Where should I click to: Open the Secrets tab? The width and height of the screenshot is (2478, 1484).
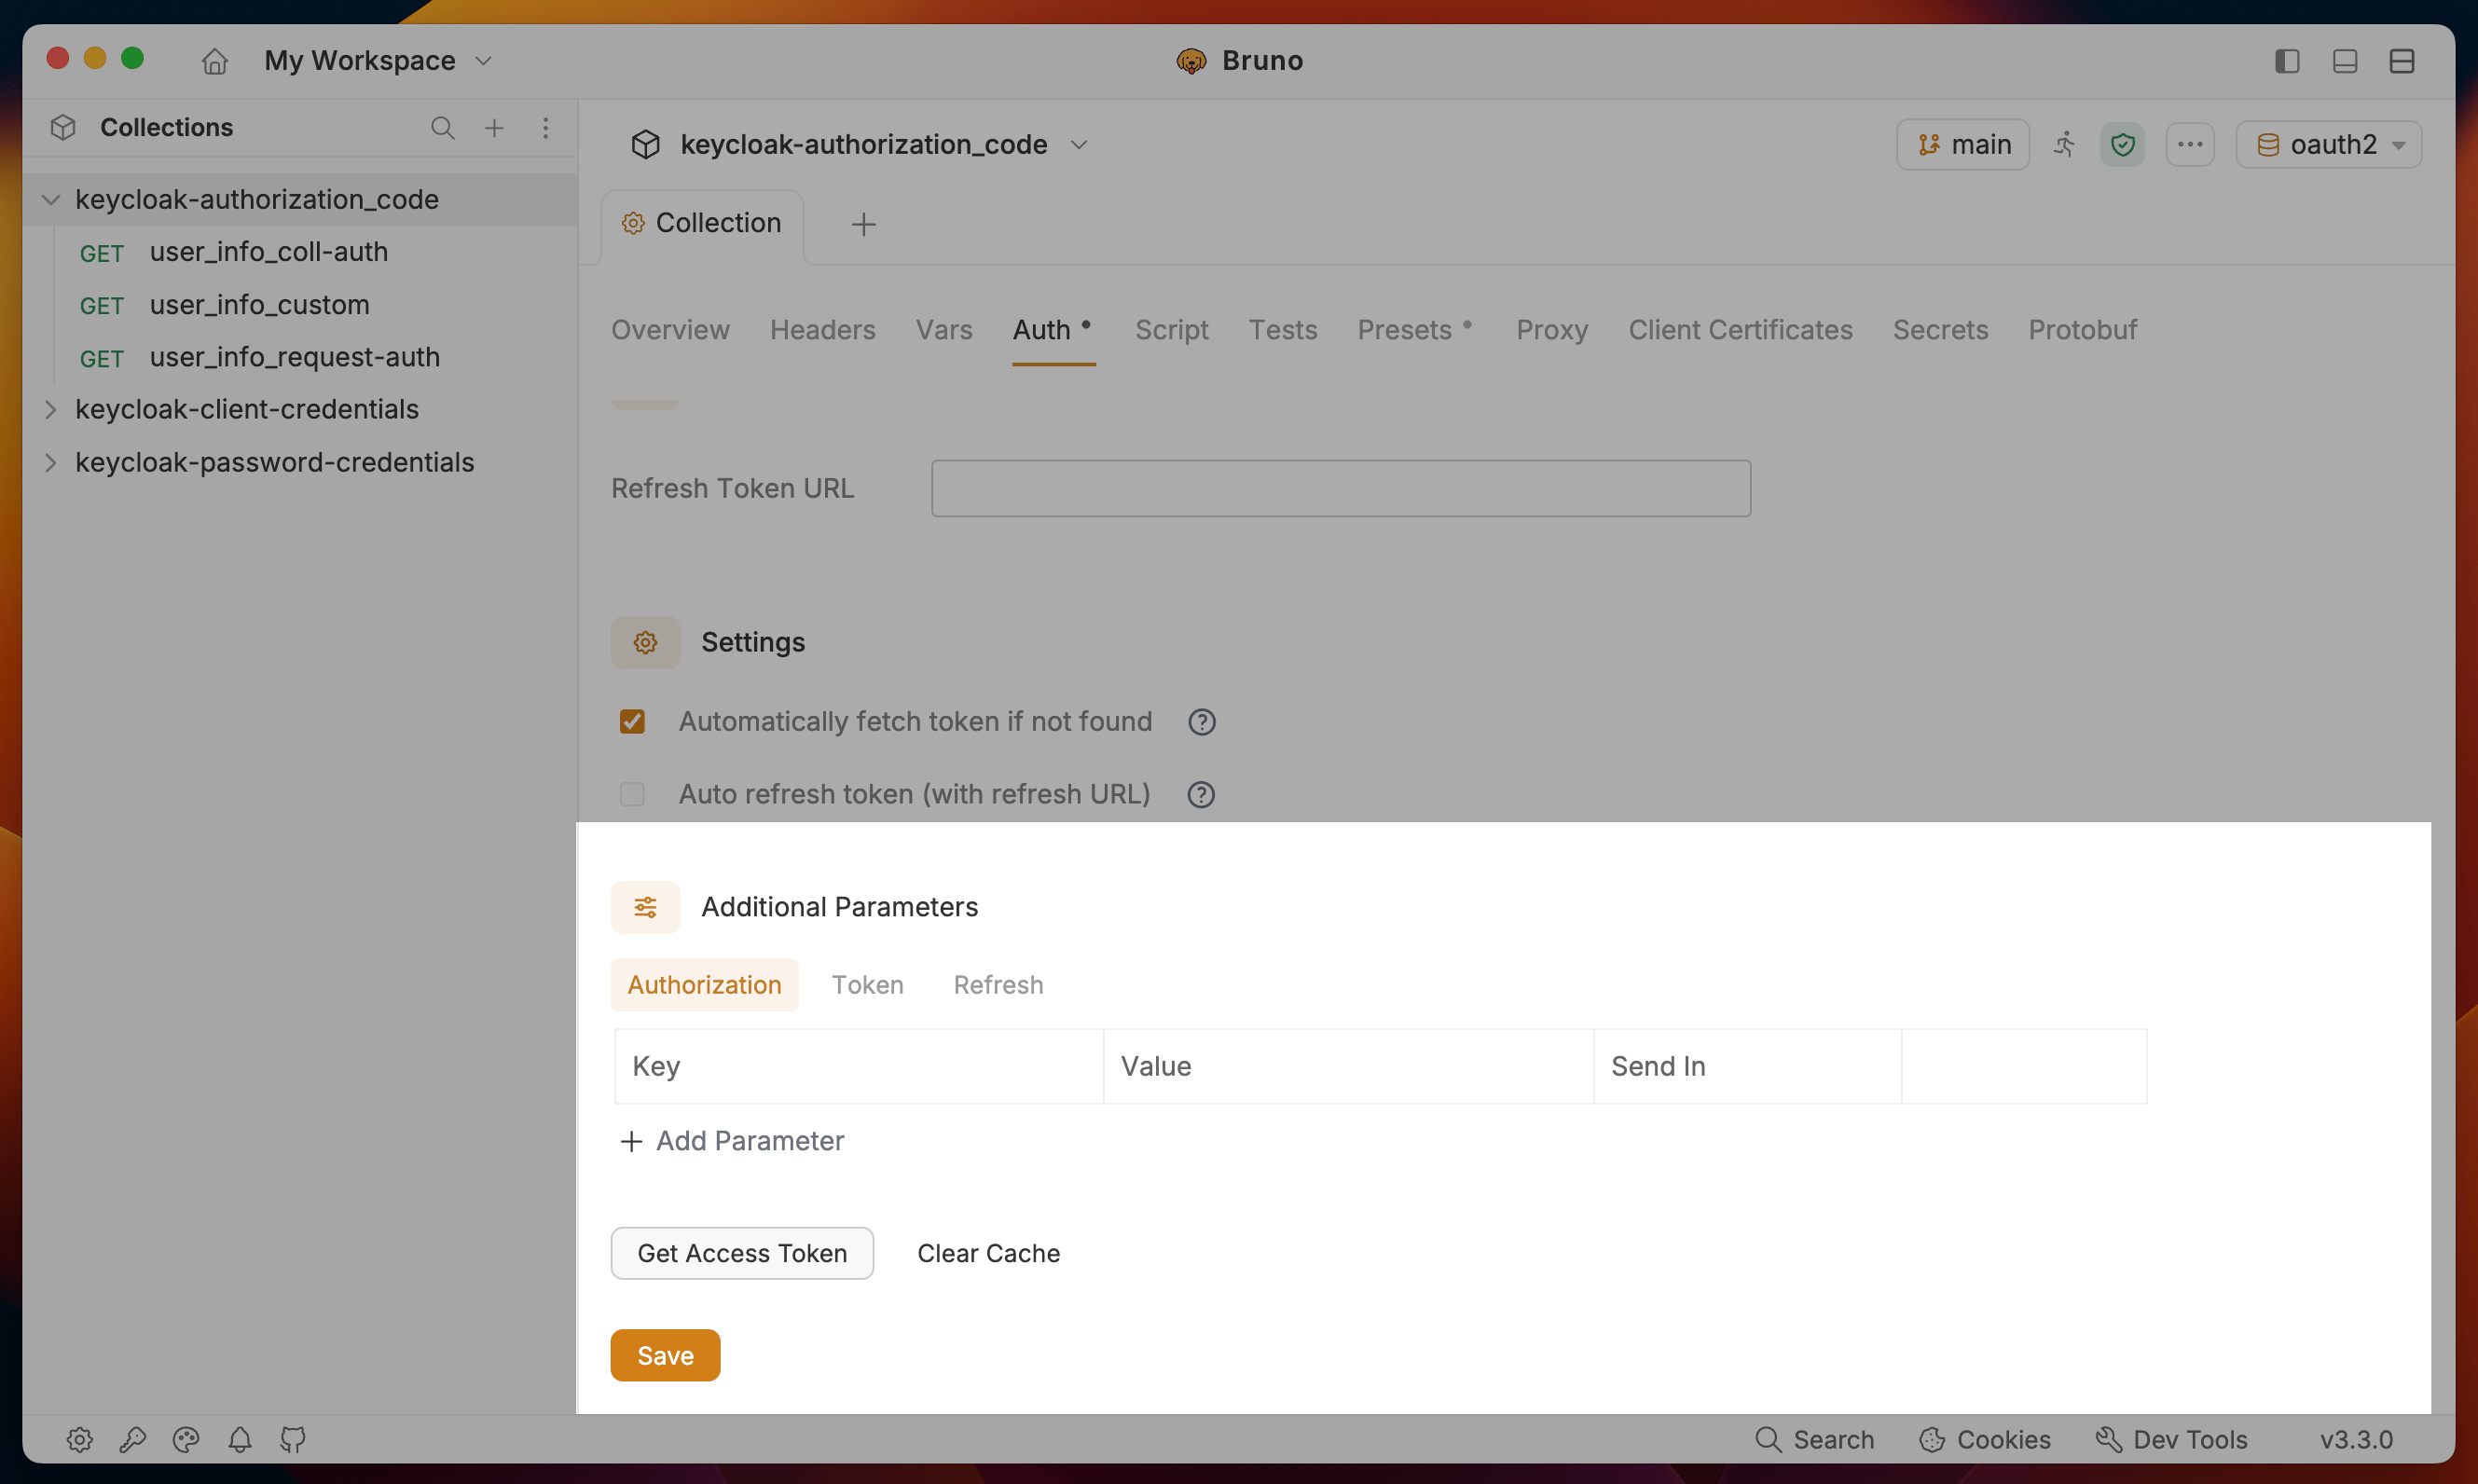coord(1940,330)
